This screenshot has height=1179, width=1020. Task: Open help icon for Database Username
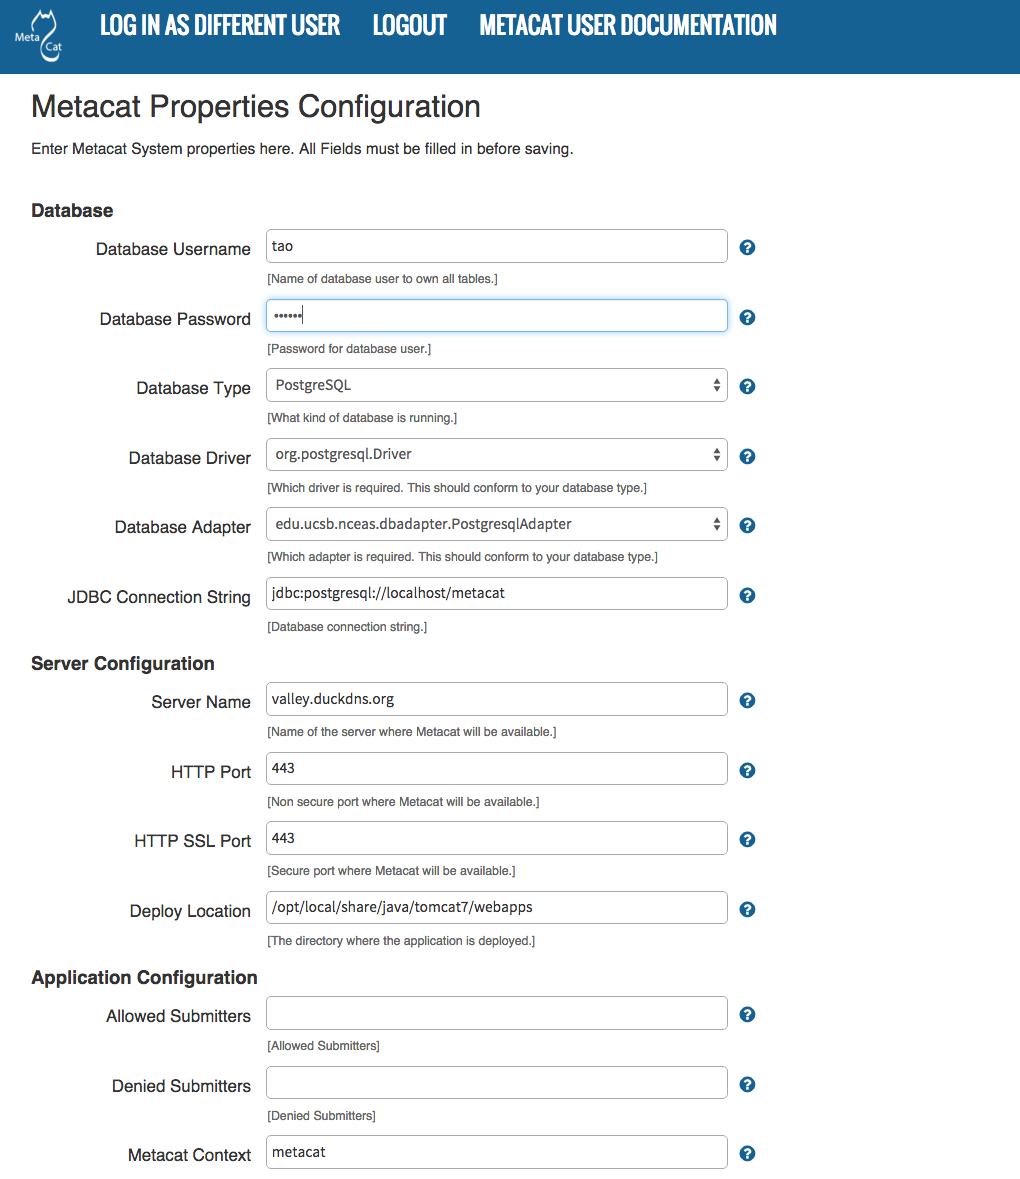[x=747, y=247]
